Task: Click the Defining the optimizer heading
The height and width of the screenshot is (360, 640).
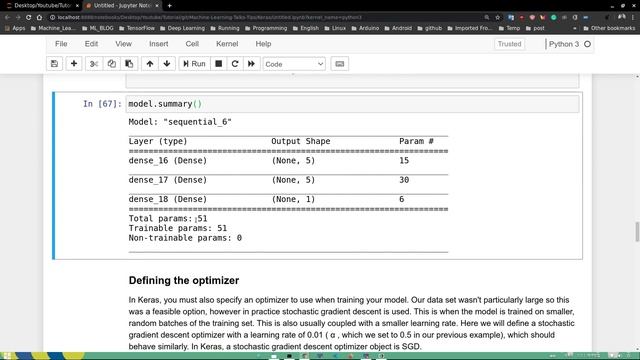Action: [184, 280]
